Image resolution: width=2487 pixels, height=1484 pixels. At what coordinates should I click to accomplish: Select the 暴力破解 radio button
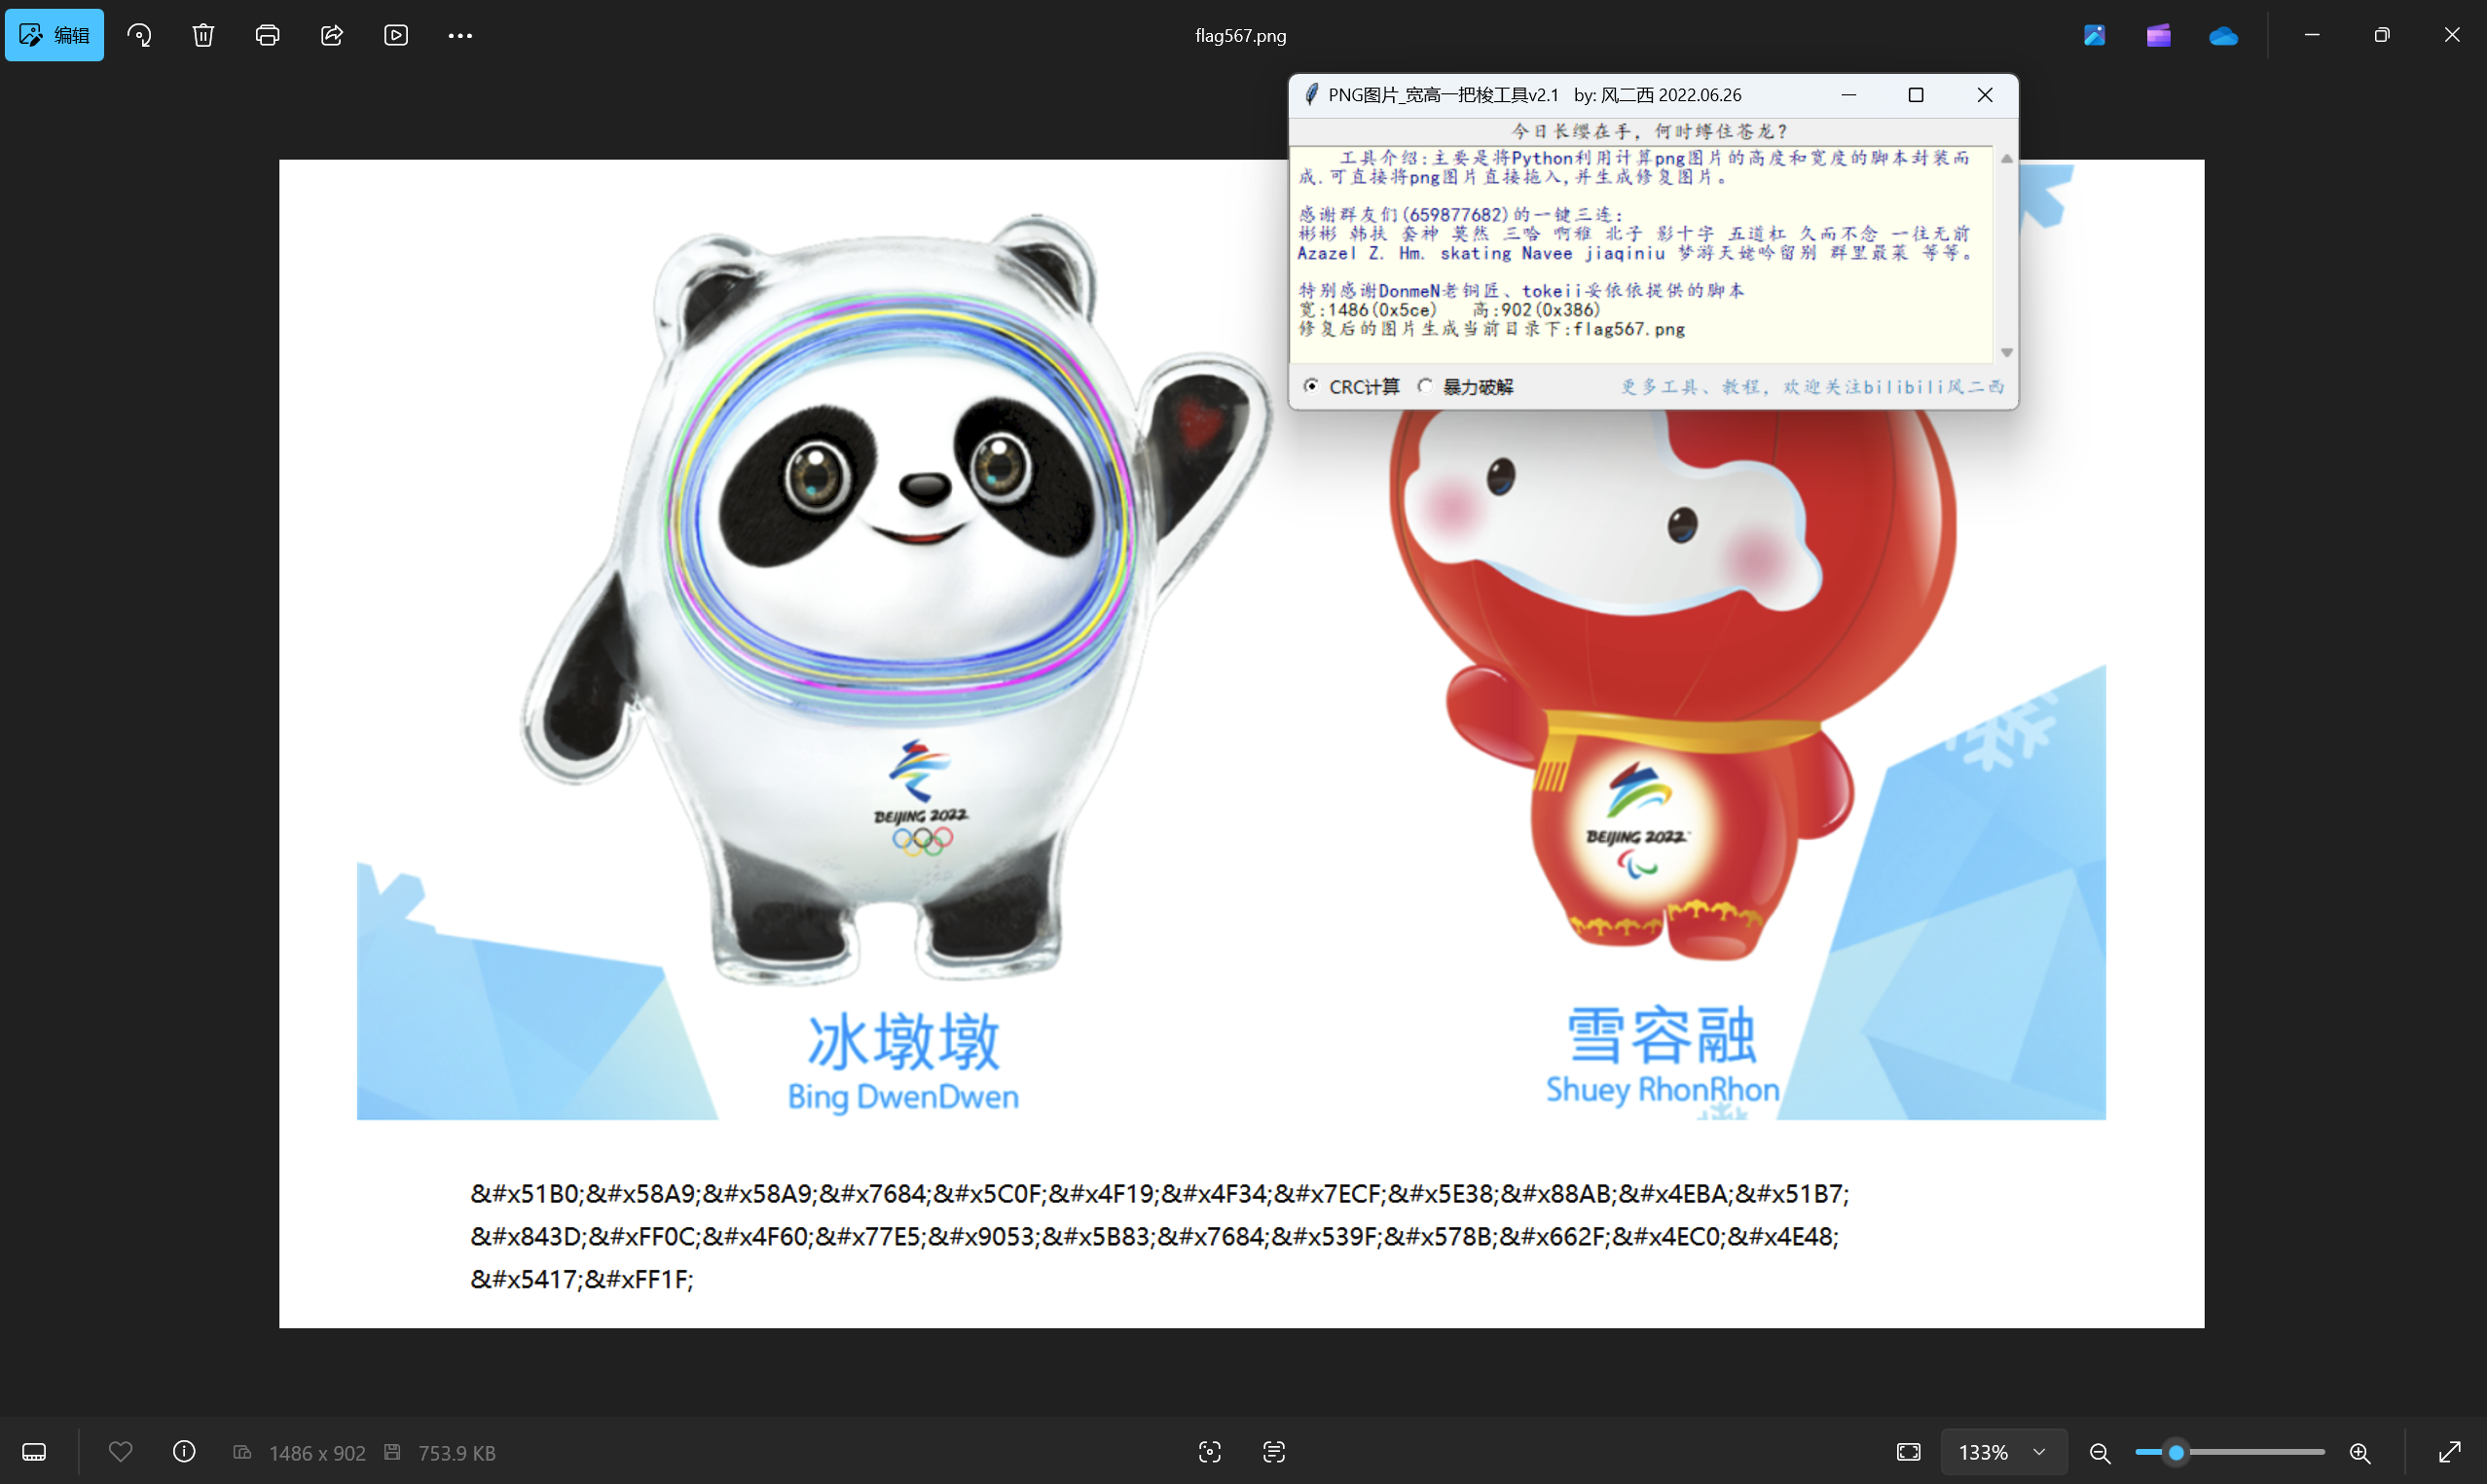pyautogui.click(x=1425, y=386)
